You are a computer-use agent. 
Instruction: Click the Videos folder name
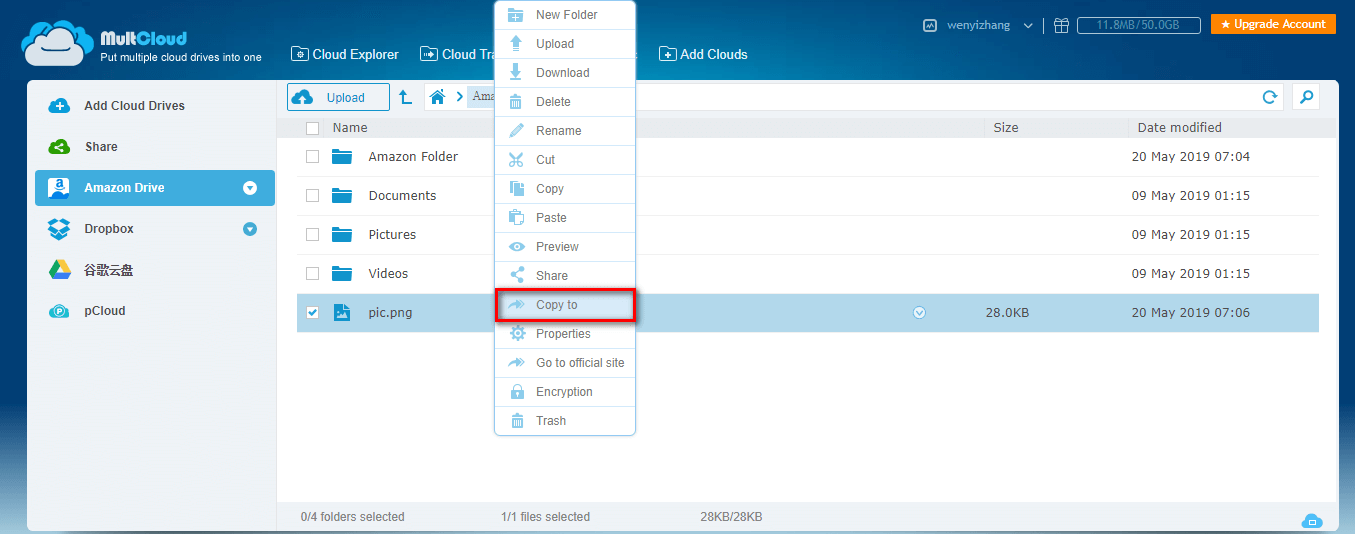pyautogui.click(x=388, y=274)
